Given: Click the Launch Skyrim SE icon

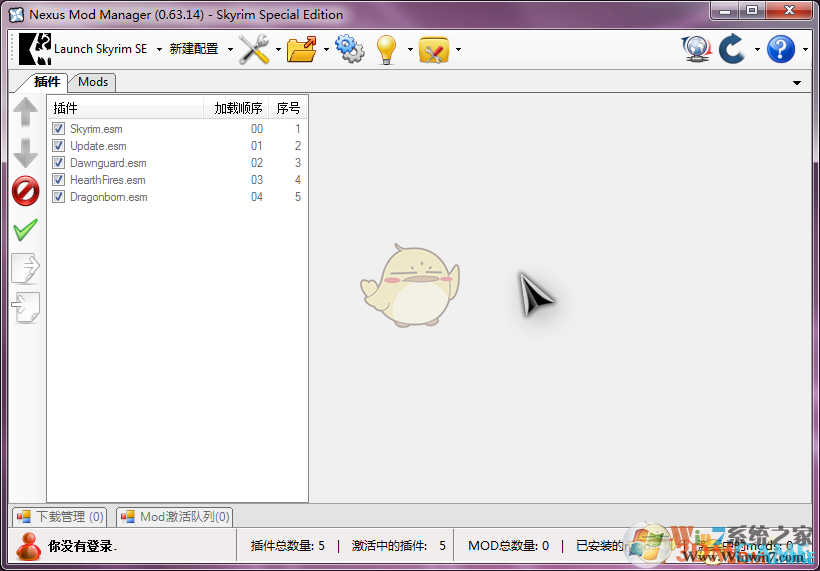Looking at the screenshot, I should [x=35, y=49].
